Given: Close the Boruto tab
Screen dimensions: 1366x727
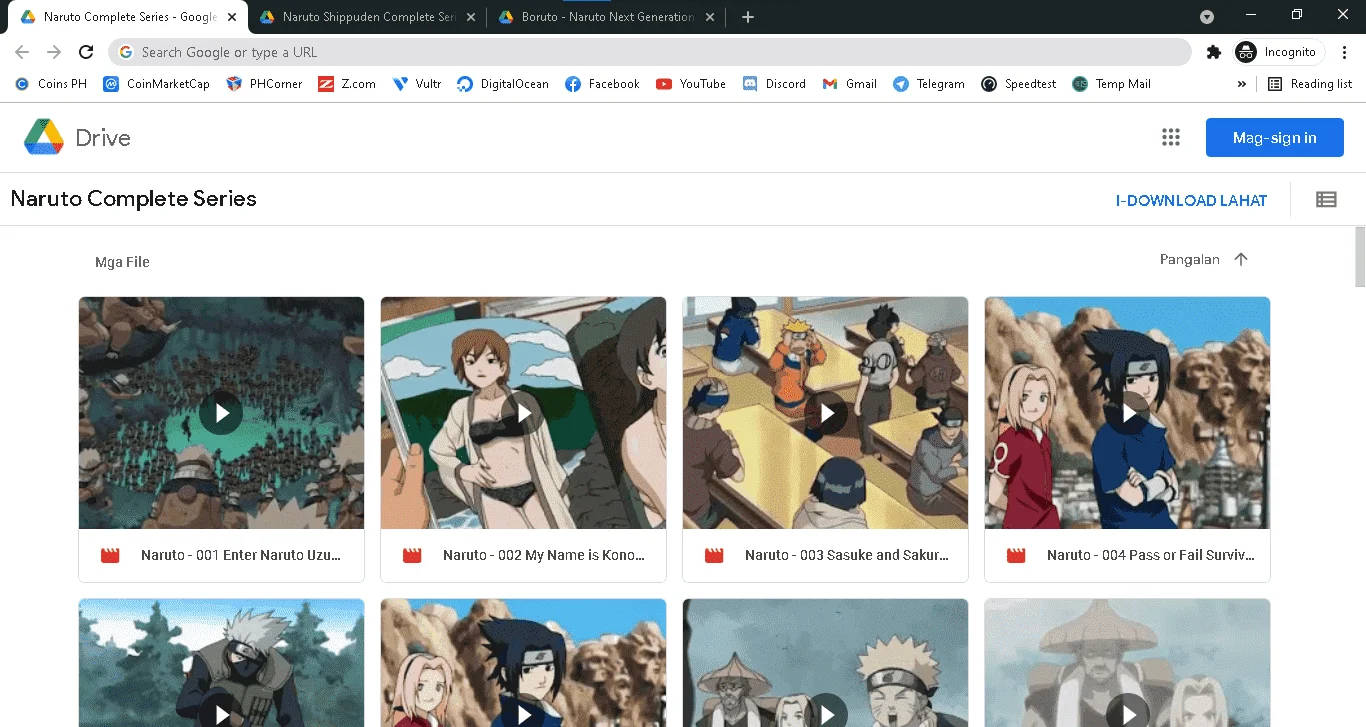Looking at the screenshot, I should click(x=709, y=17).
